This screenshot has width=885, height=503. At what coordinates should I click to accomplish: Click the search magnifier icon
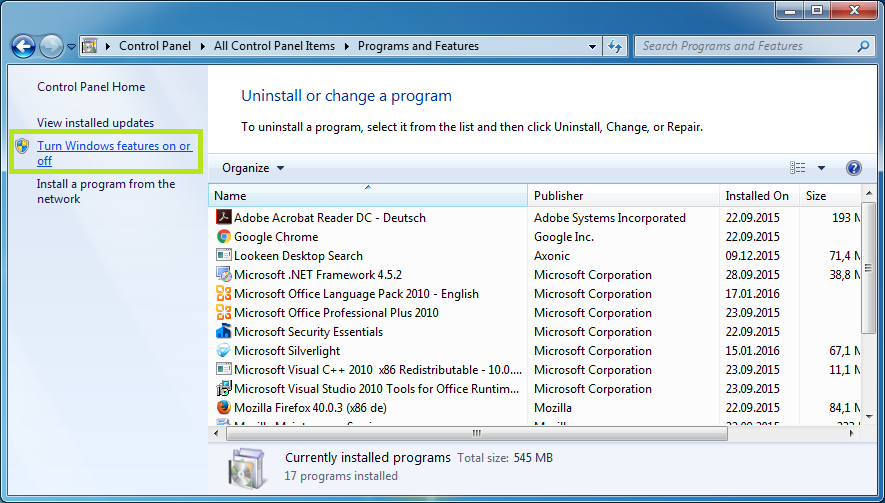coord(863,46)
